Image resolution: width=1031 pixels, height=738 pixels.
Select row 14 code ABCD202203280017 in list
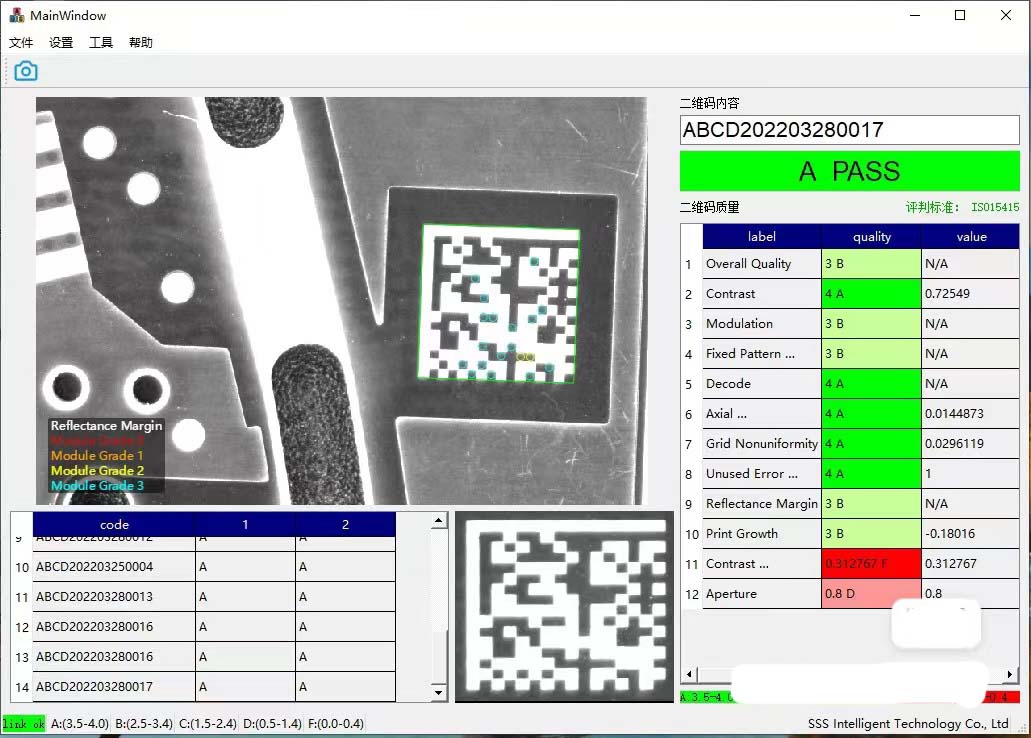[114, 687]
